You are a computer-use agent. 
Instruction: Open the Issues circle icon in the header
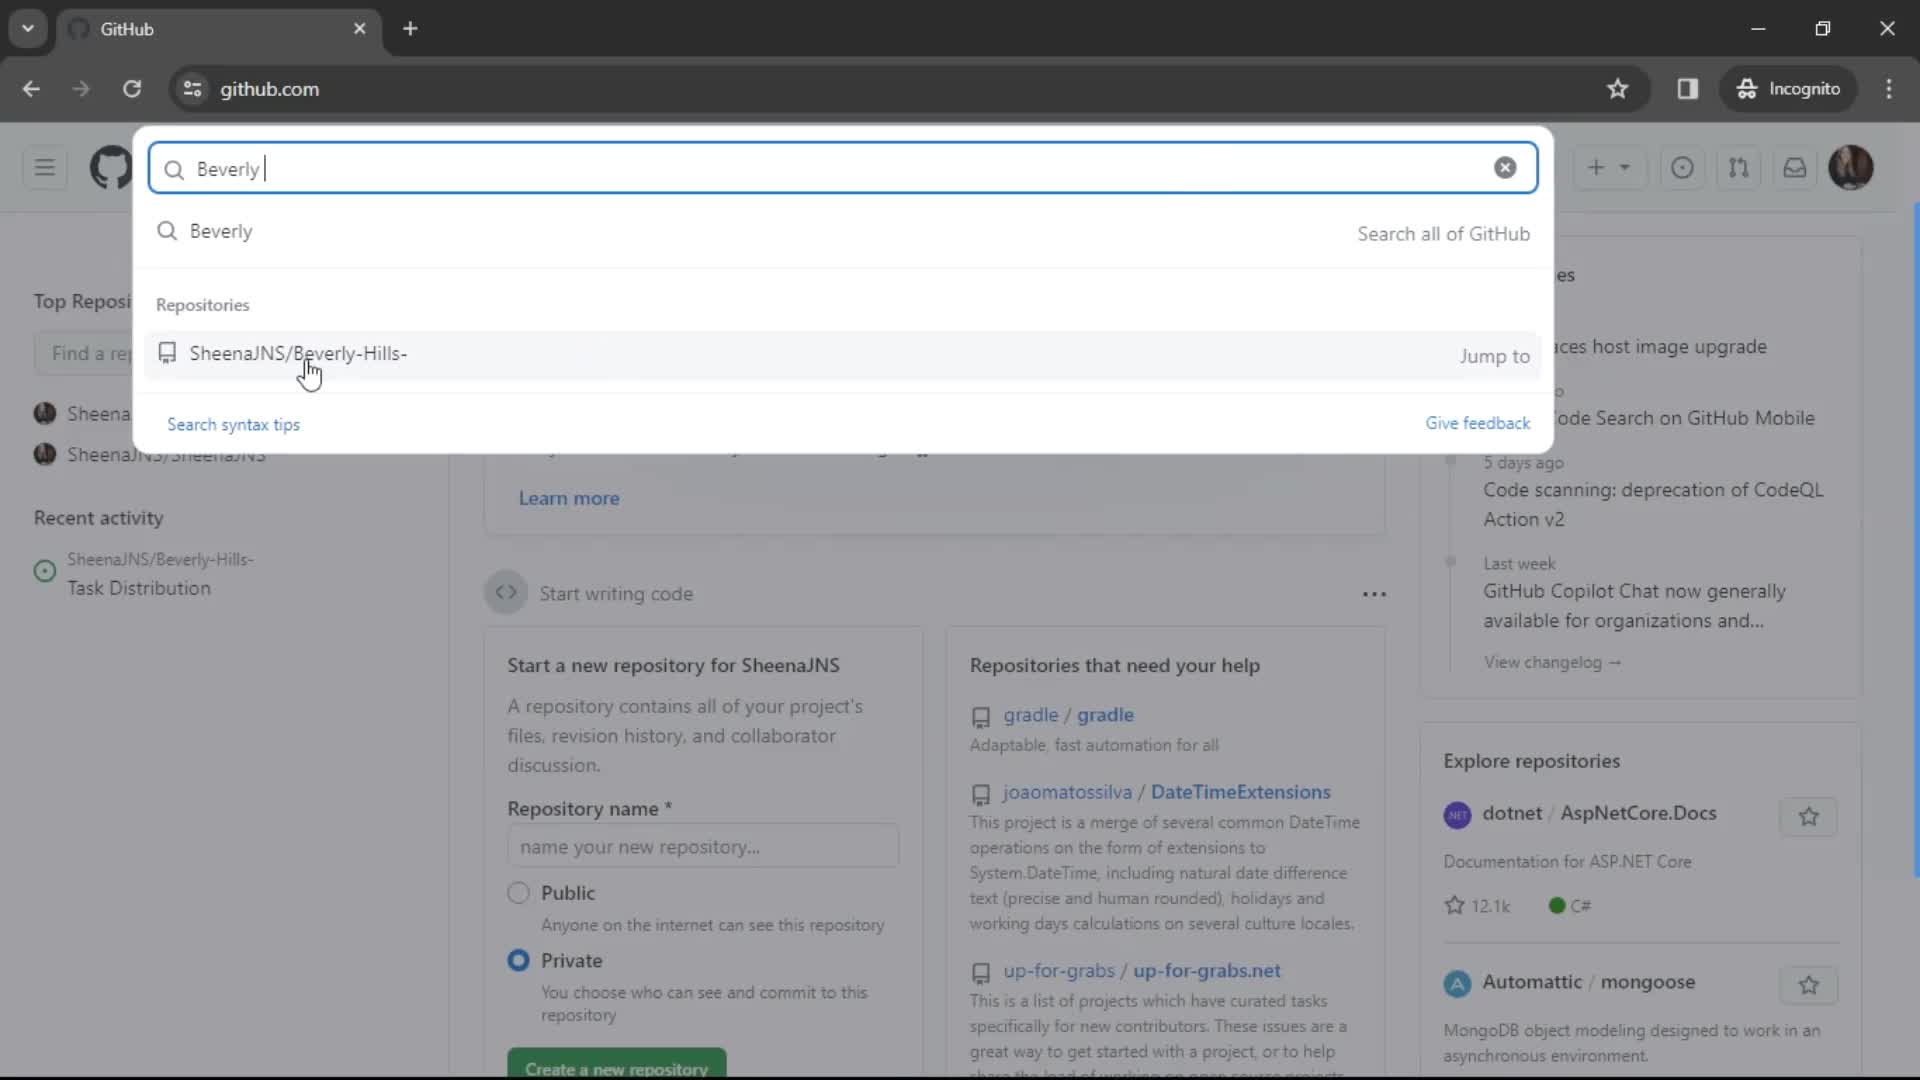click(1682, 168)
